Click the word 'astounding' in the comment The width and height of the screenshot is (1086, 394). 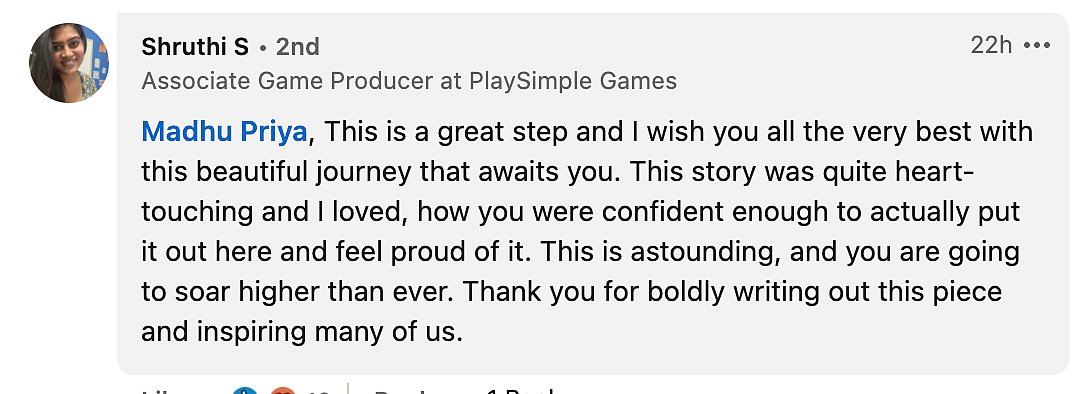click(x=709, y=252)
